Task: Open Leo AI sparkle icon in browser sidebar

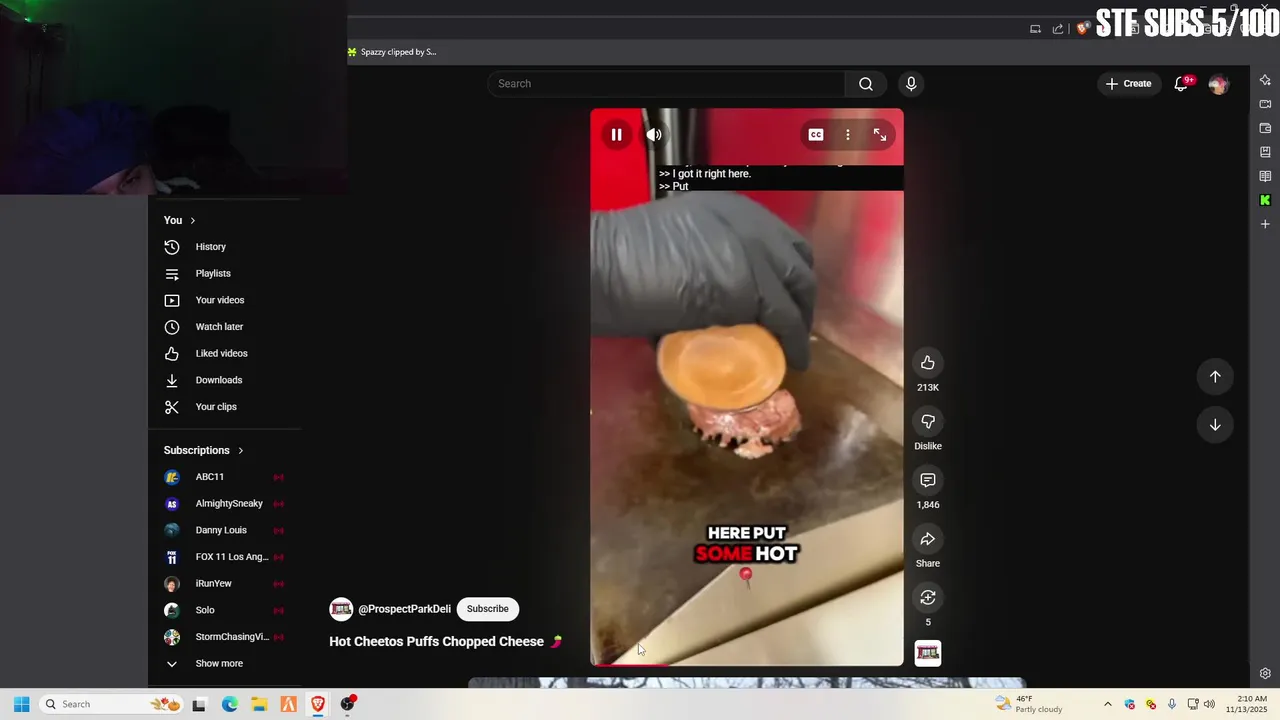Action: click(x=1265, y=80)
